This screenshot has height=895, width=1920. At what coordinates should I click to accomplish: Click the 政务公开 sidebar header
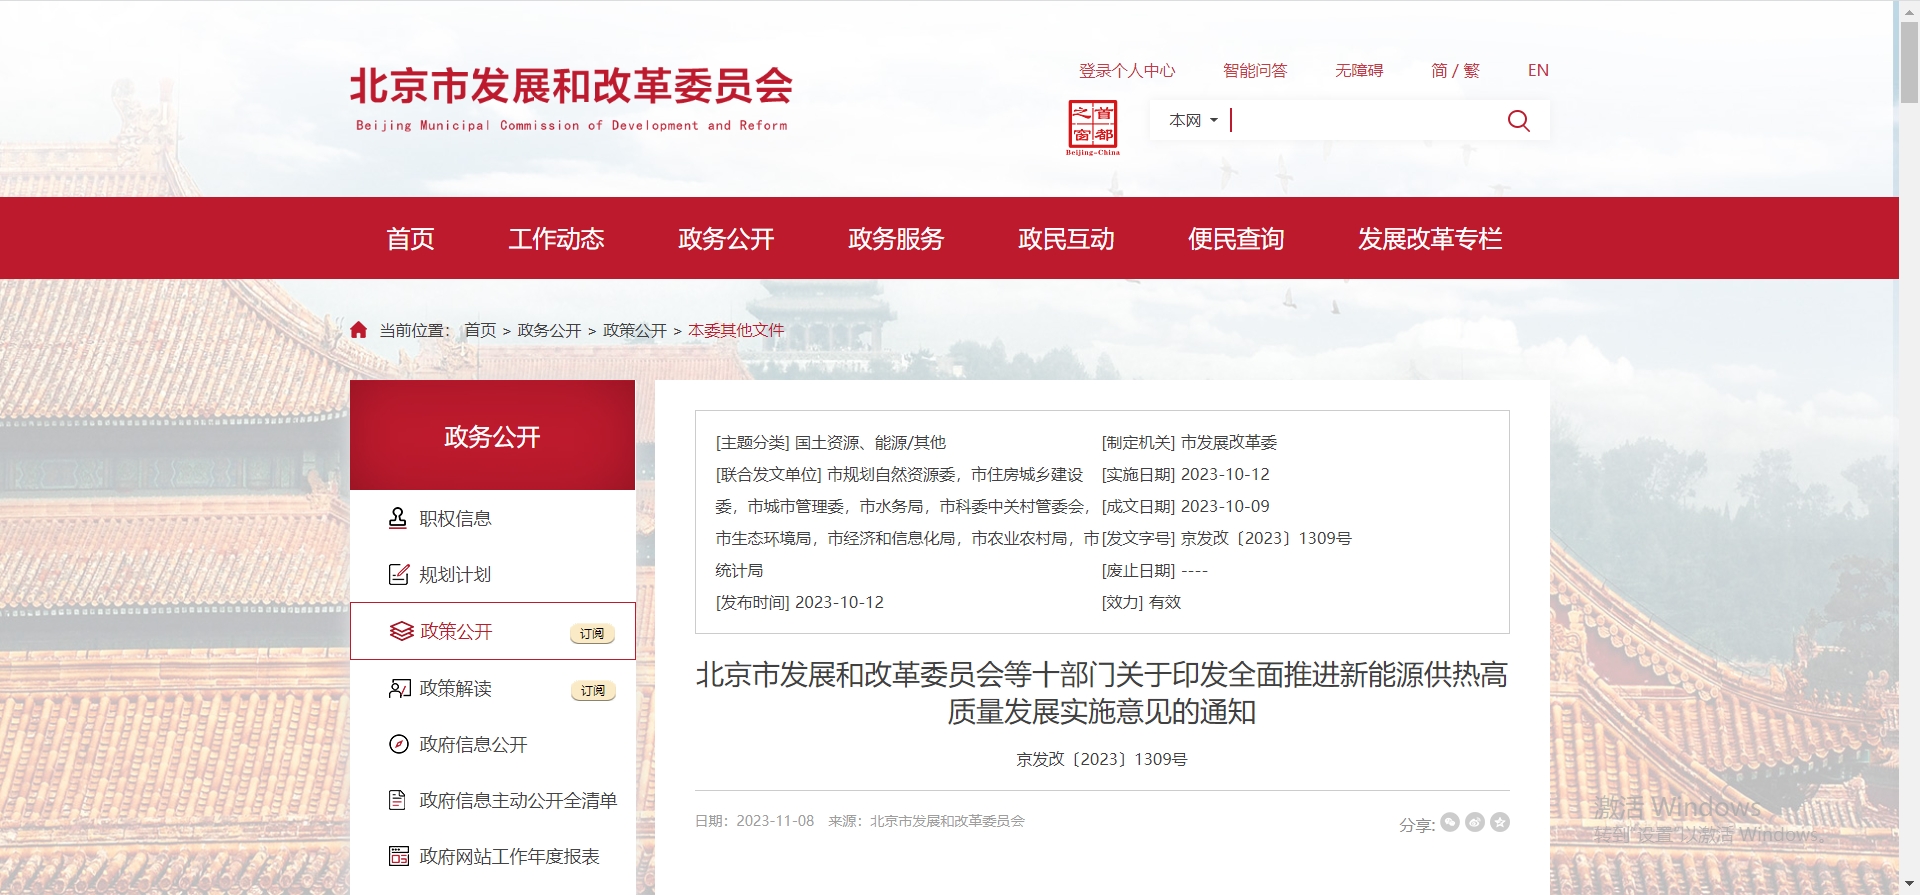(492, 435)
